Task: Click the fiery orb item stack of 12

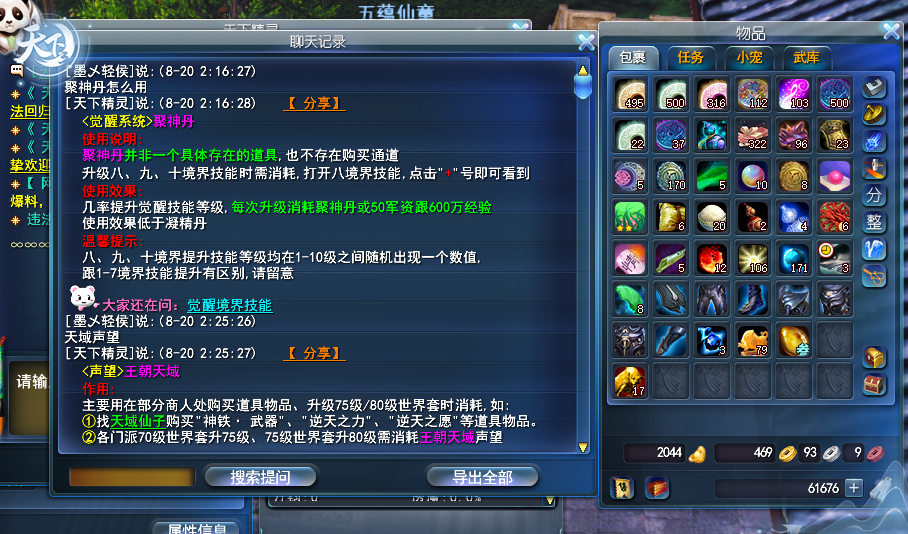Action: click(712, 258)
